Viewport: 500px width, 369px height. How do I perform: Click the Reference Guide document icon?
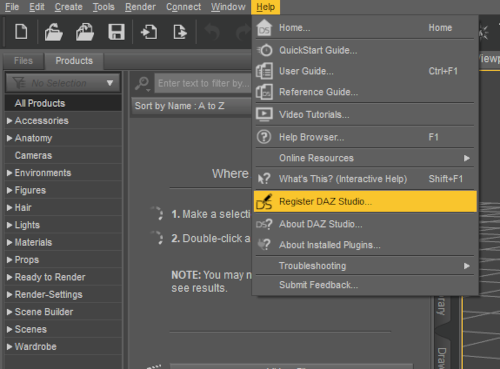click(264, 92)
